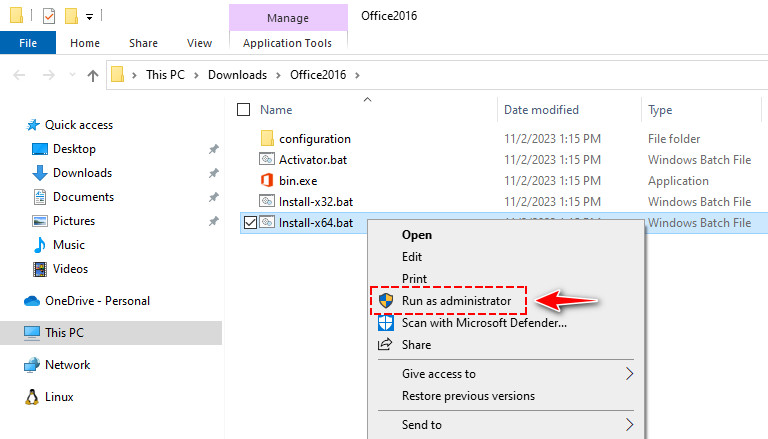Screen dimensions: 768x439
Task: Select the Install-x64.bat file name
Action: point(316,223)
